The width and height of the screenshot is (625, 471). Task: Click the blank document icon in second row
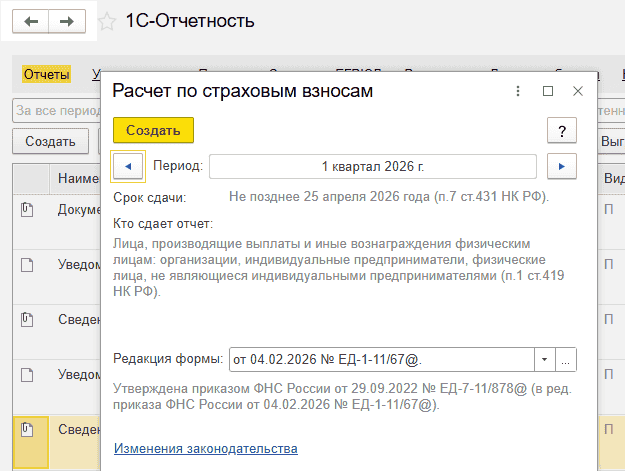[28, 264]
